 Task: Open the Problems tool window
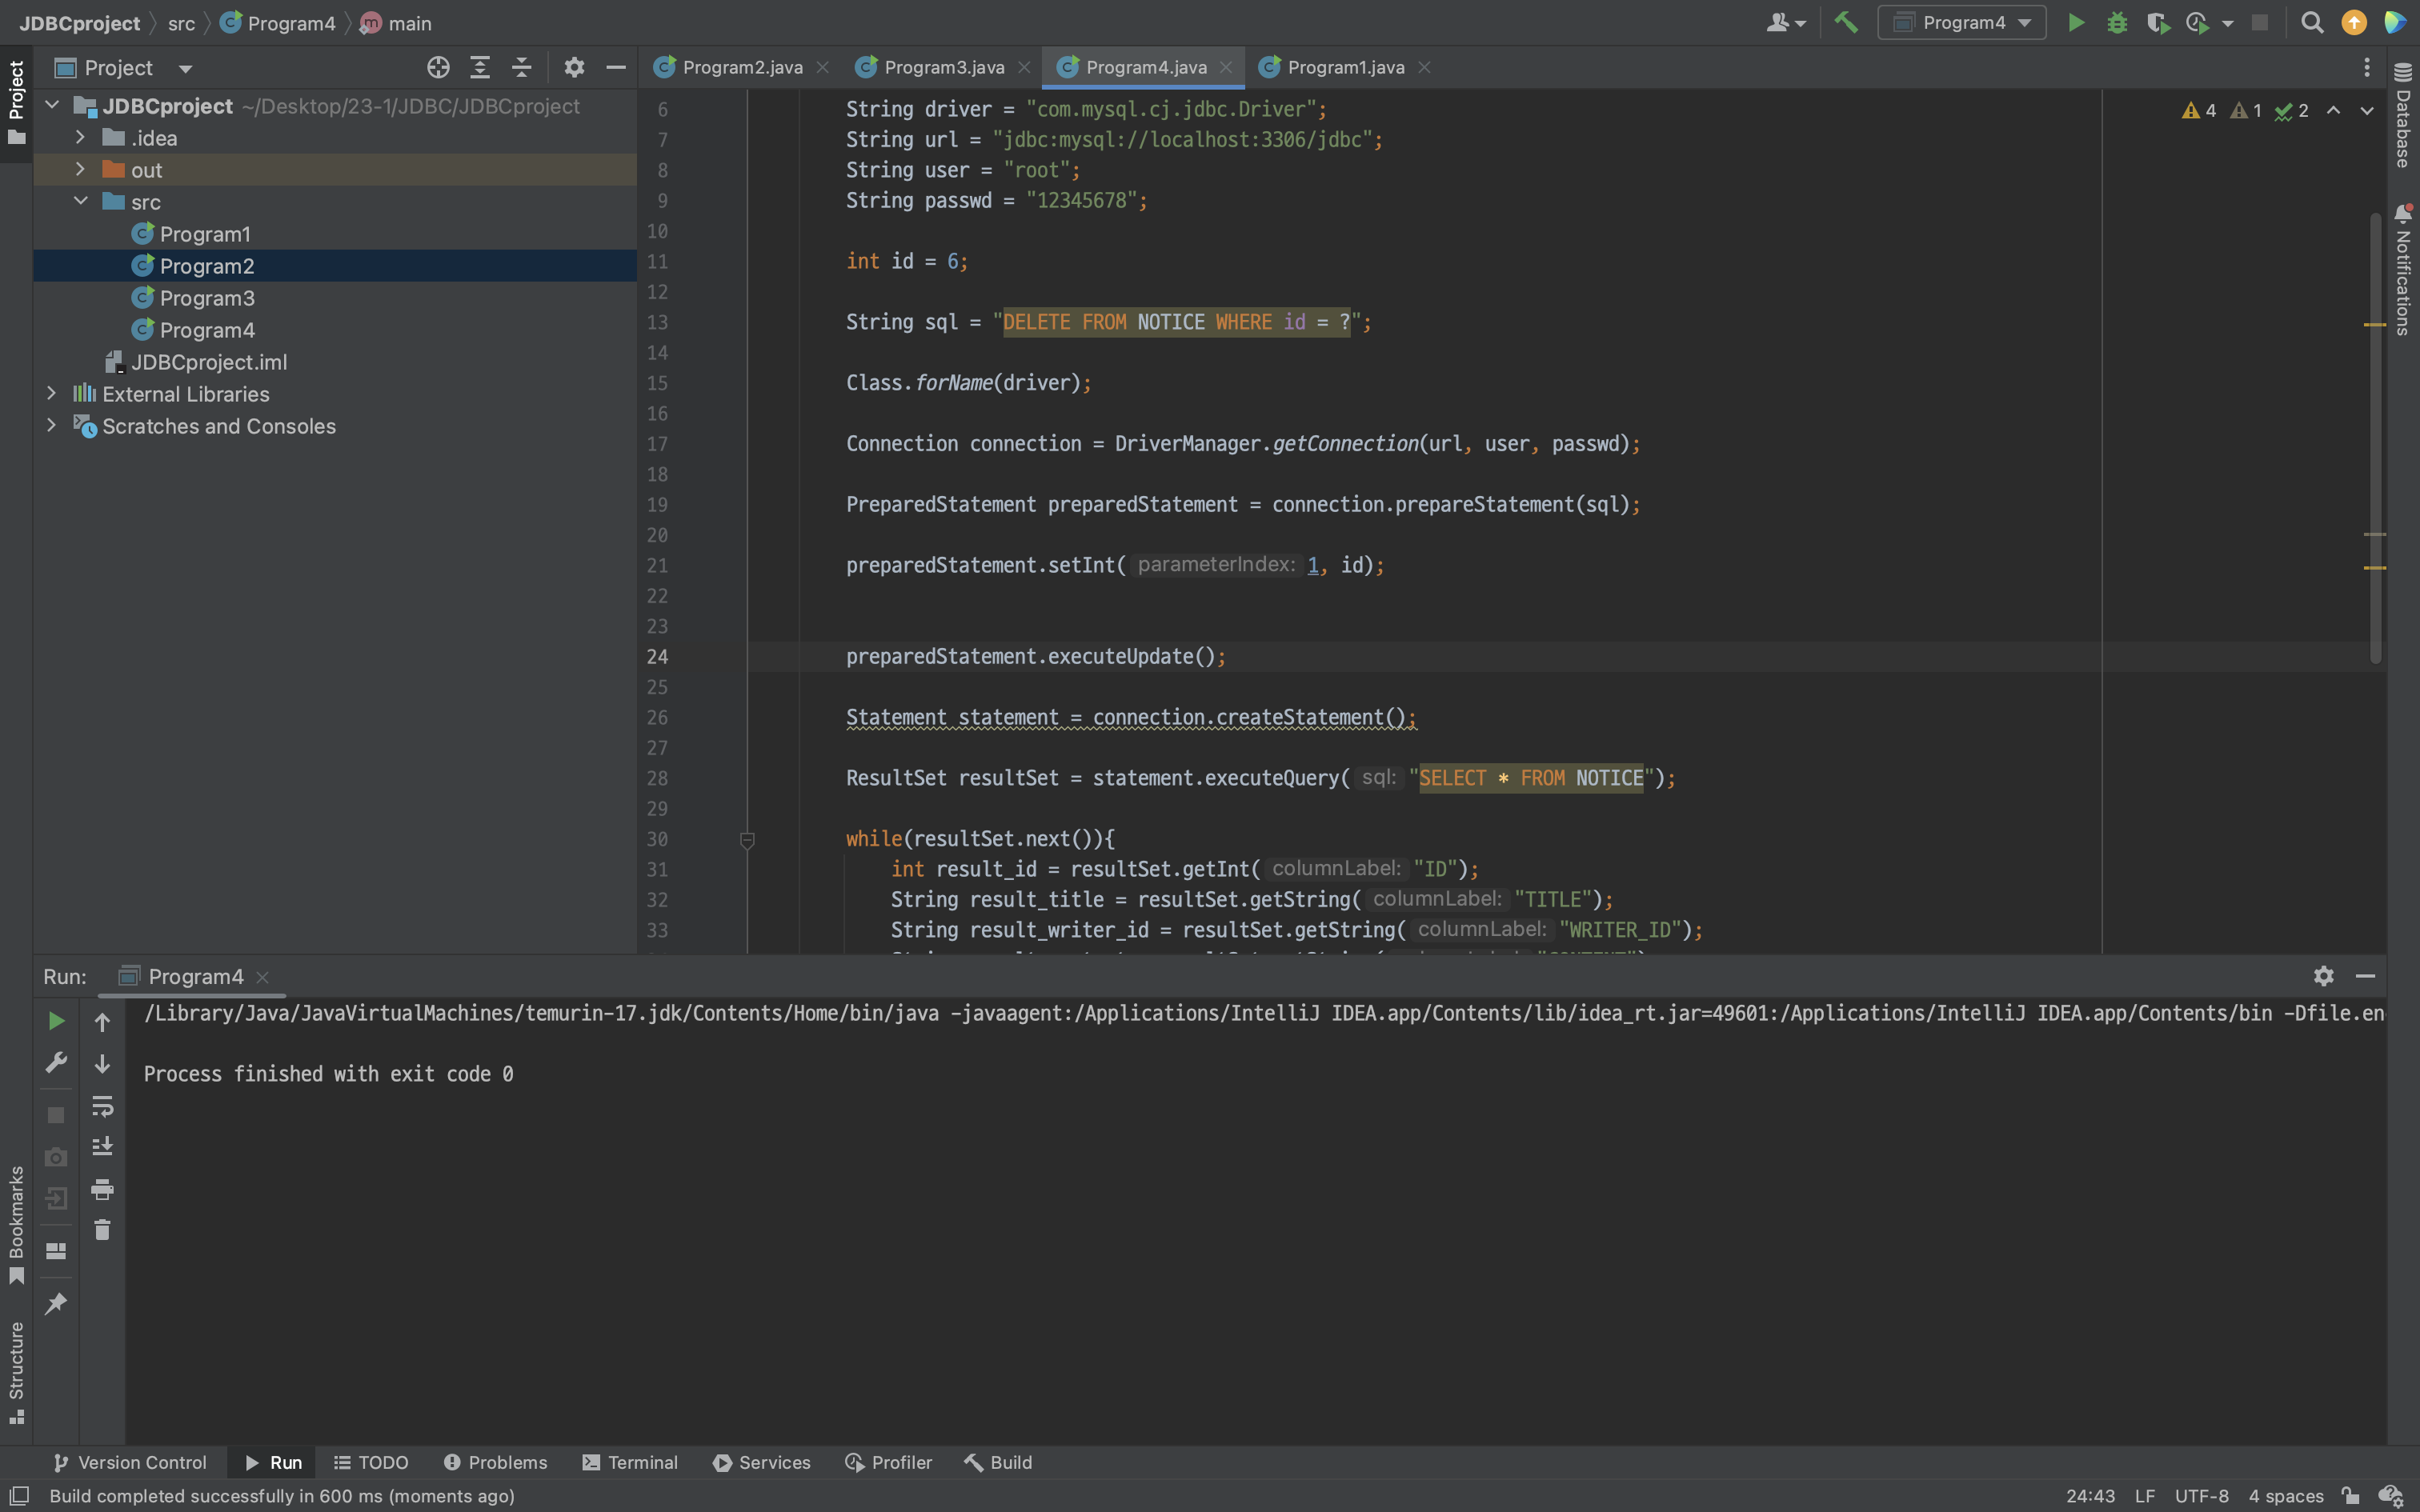coord(495,1462)
